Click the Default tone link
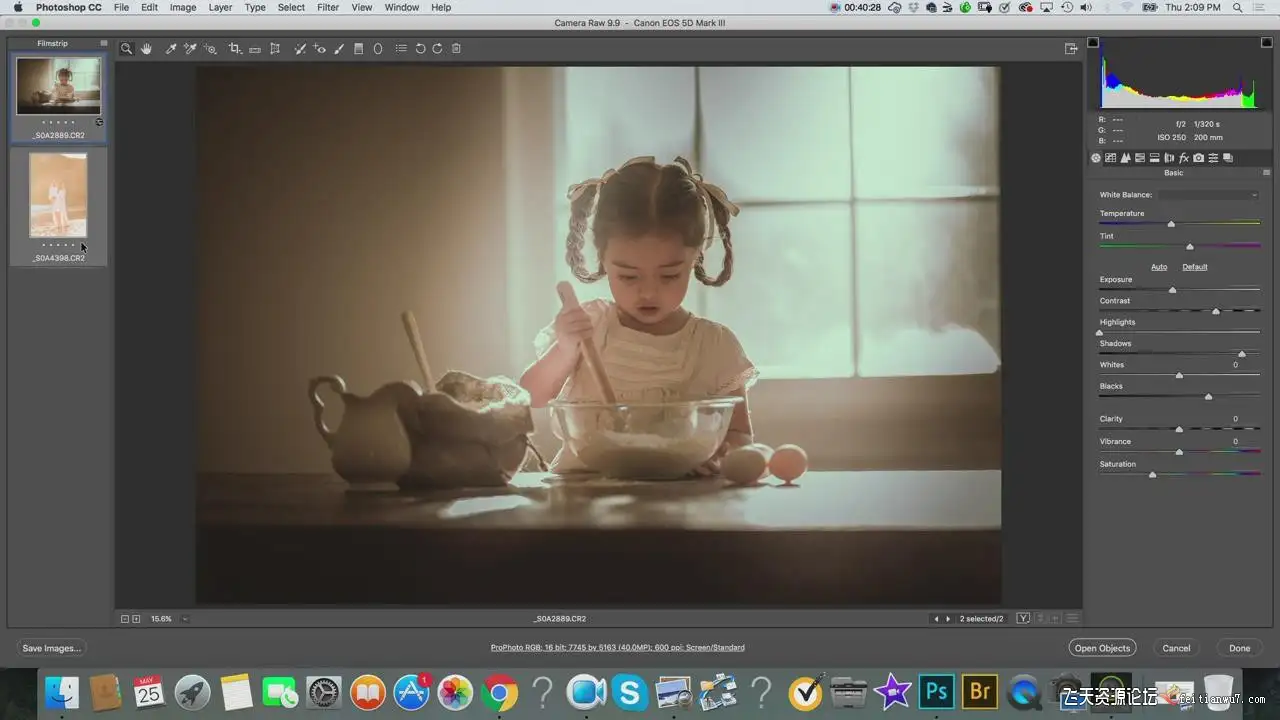This screenshot has height=720, width=1280. click(1195, 267)
